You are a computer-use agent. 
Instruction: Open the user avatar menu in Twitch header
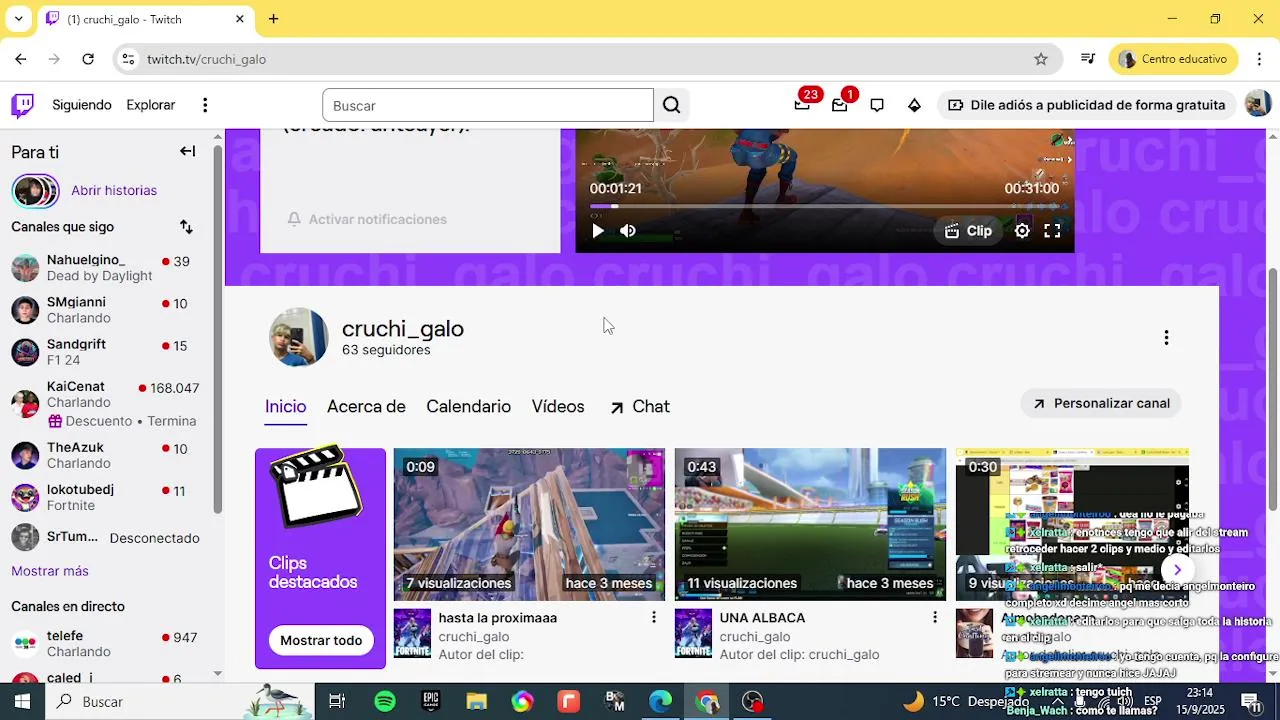pyautogui.click(x=1257, y=104)
